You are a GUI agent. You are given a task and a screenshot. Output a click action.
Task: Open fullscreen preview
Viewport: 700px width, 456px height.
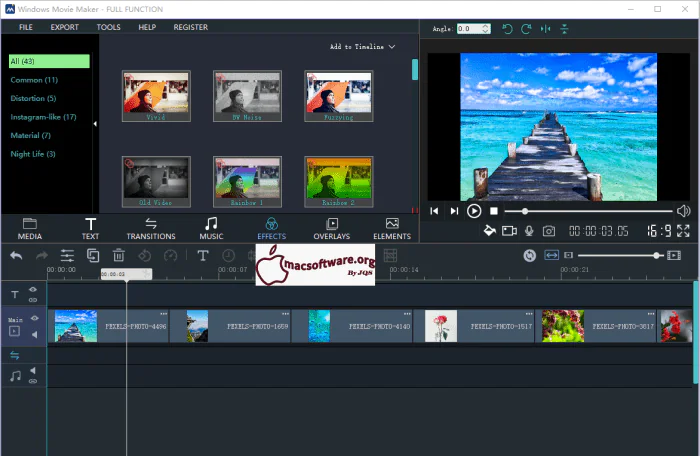(x=683, y=230)
